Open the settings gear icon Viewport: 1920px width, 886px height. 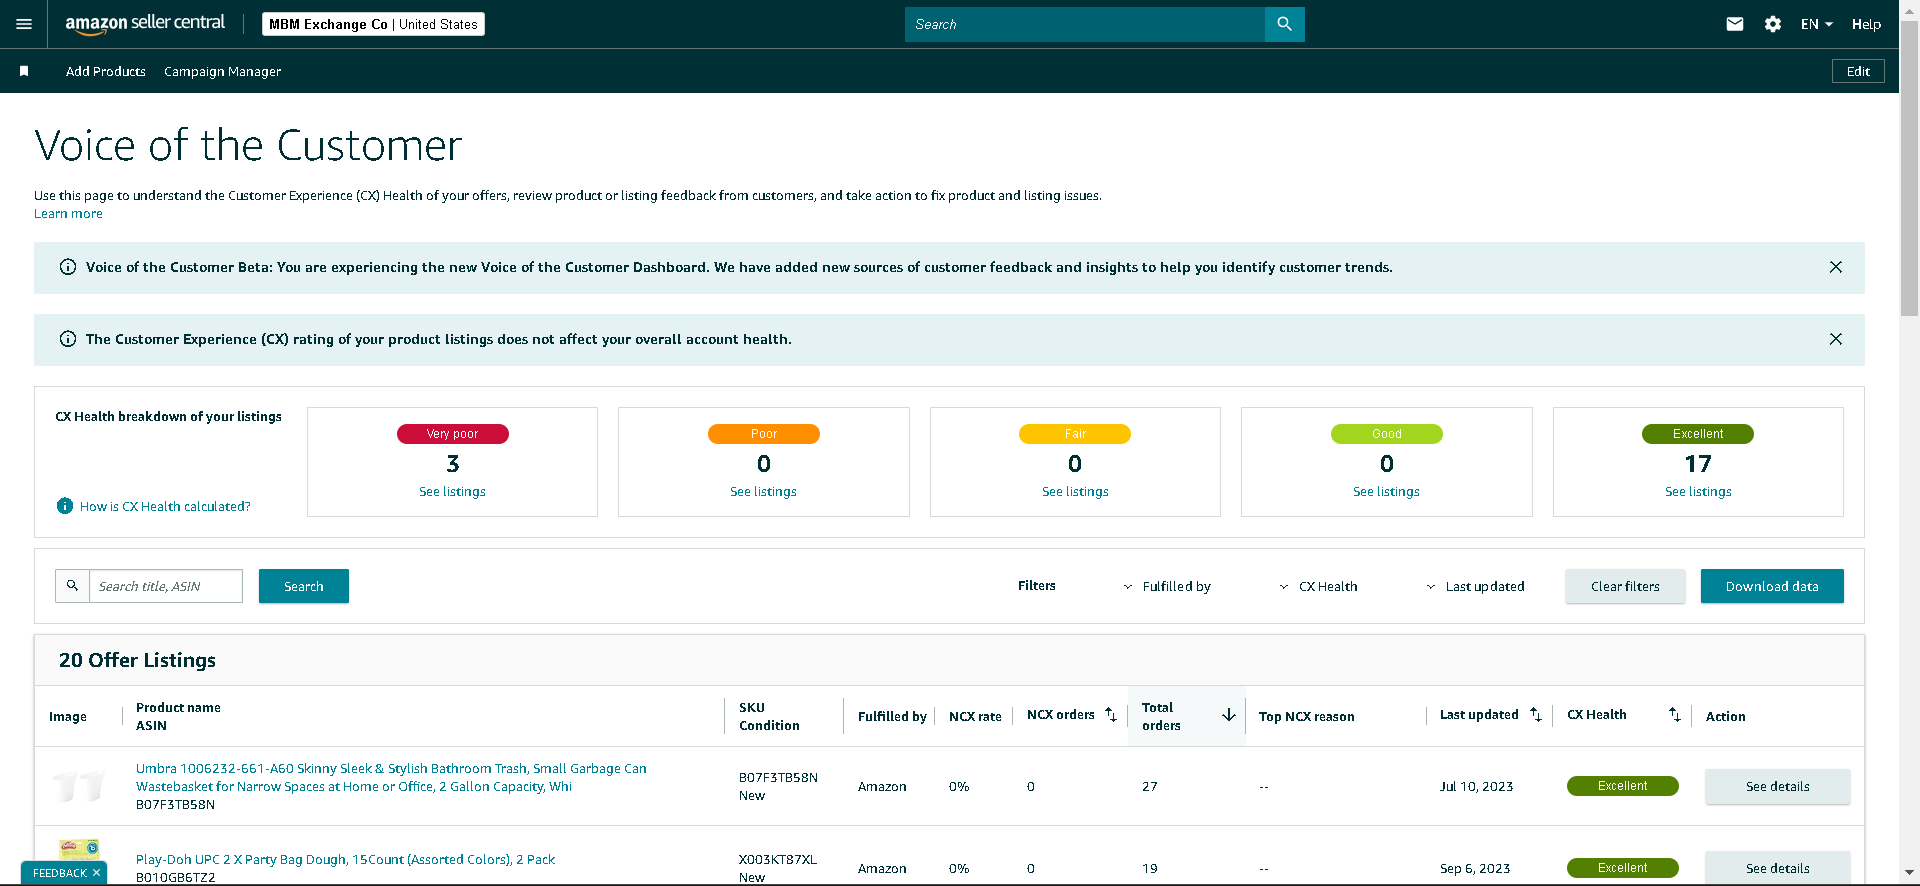tap(1773, 24)
